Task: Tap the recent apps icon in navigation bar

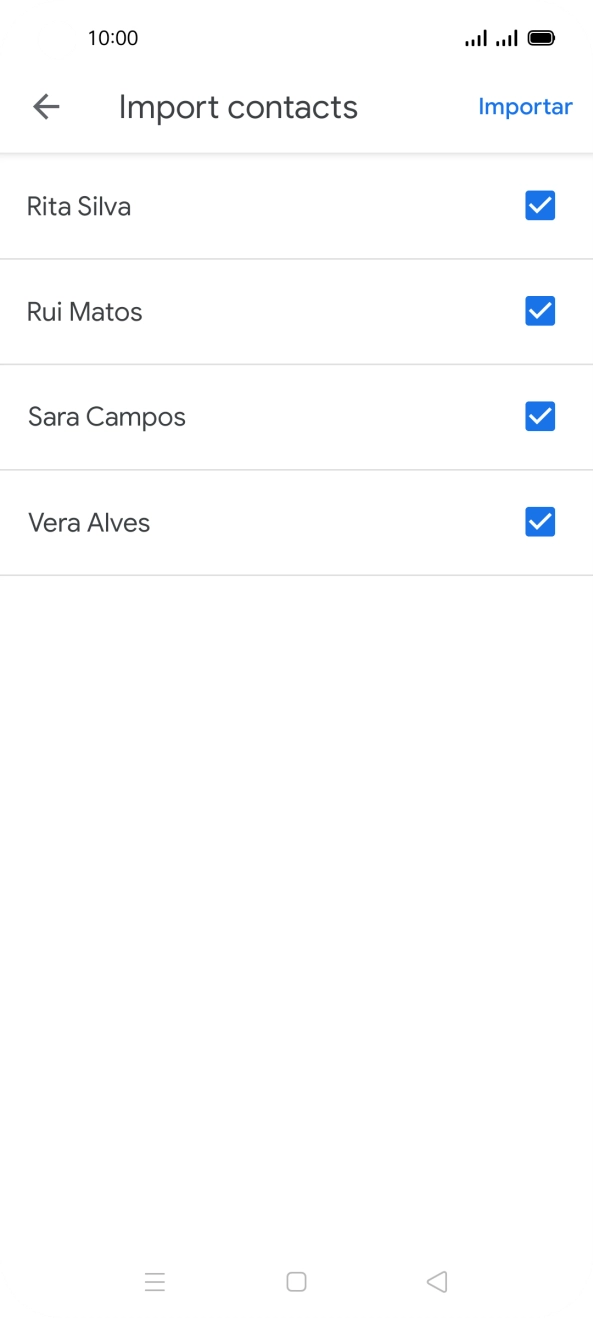Action: 155,1281
